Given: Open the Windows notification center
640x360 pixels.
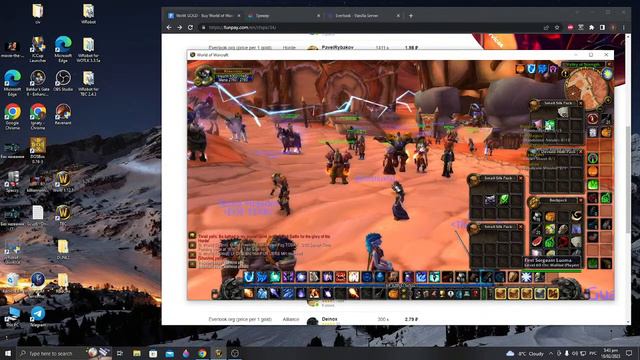Looking at the screenshot, I should pyautogui.click(x=629, y=353).
